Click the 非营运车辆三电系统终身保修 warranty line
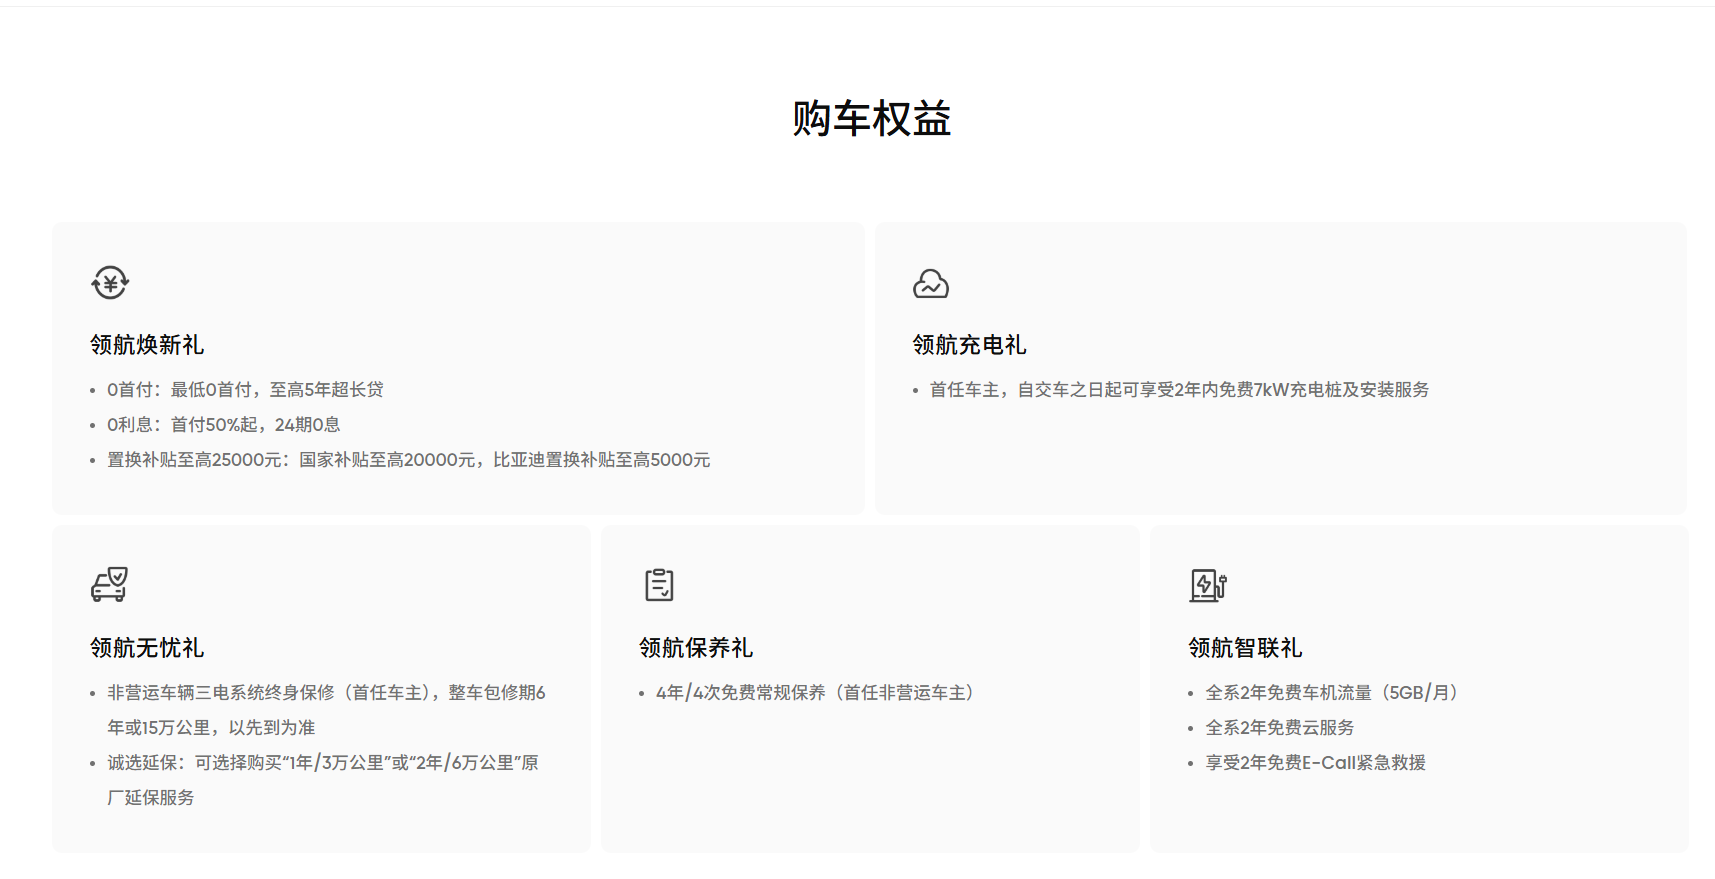1715x879 pixels. point(327,710)
